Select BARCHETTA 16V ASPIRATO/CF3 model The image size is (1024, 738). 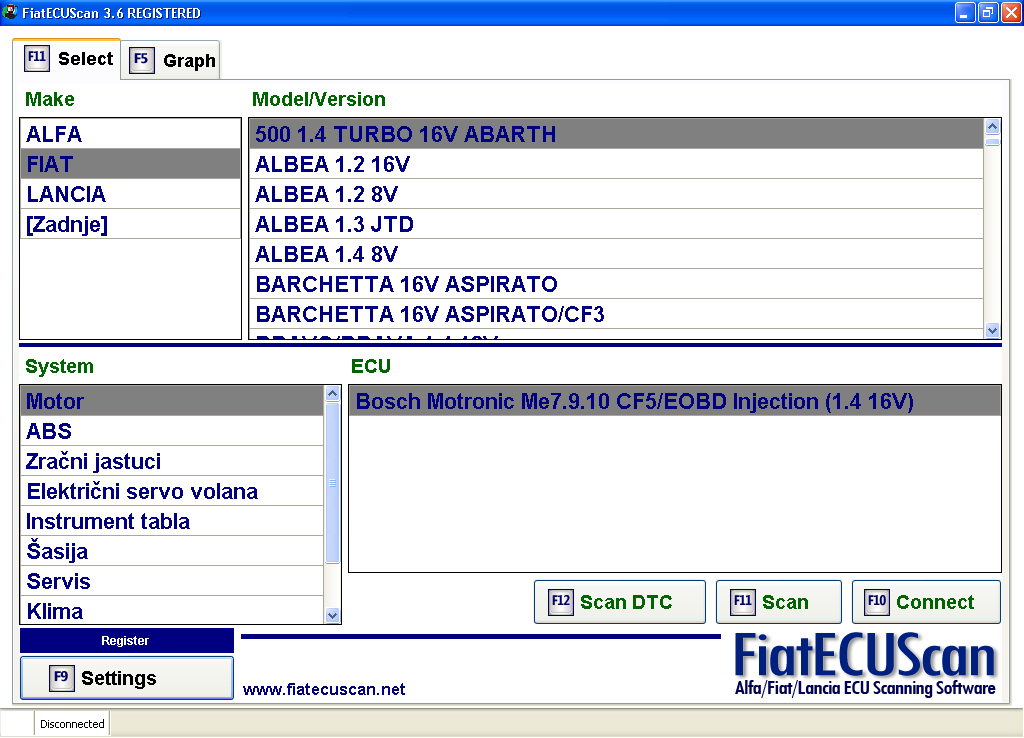click(616, 314)
